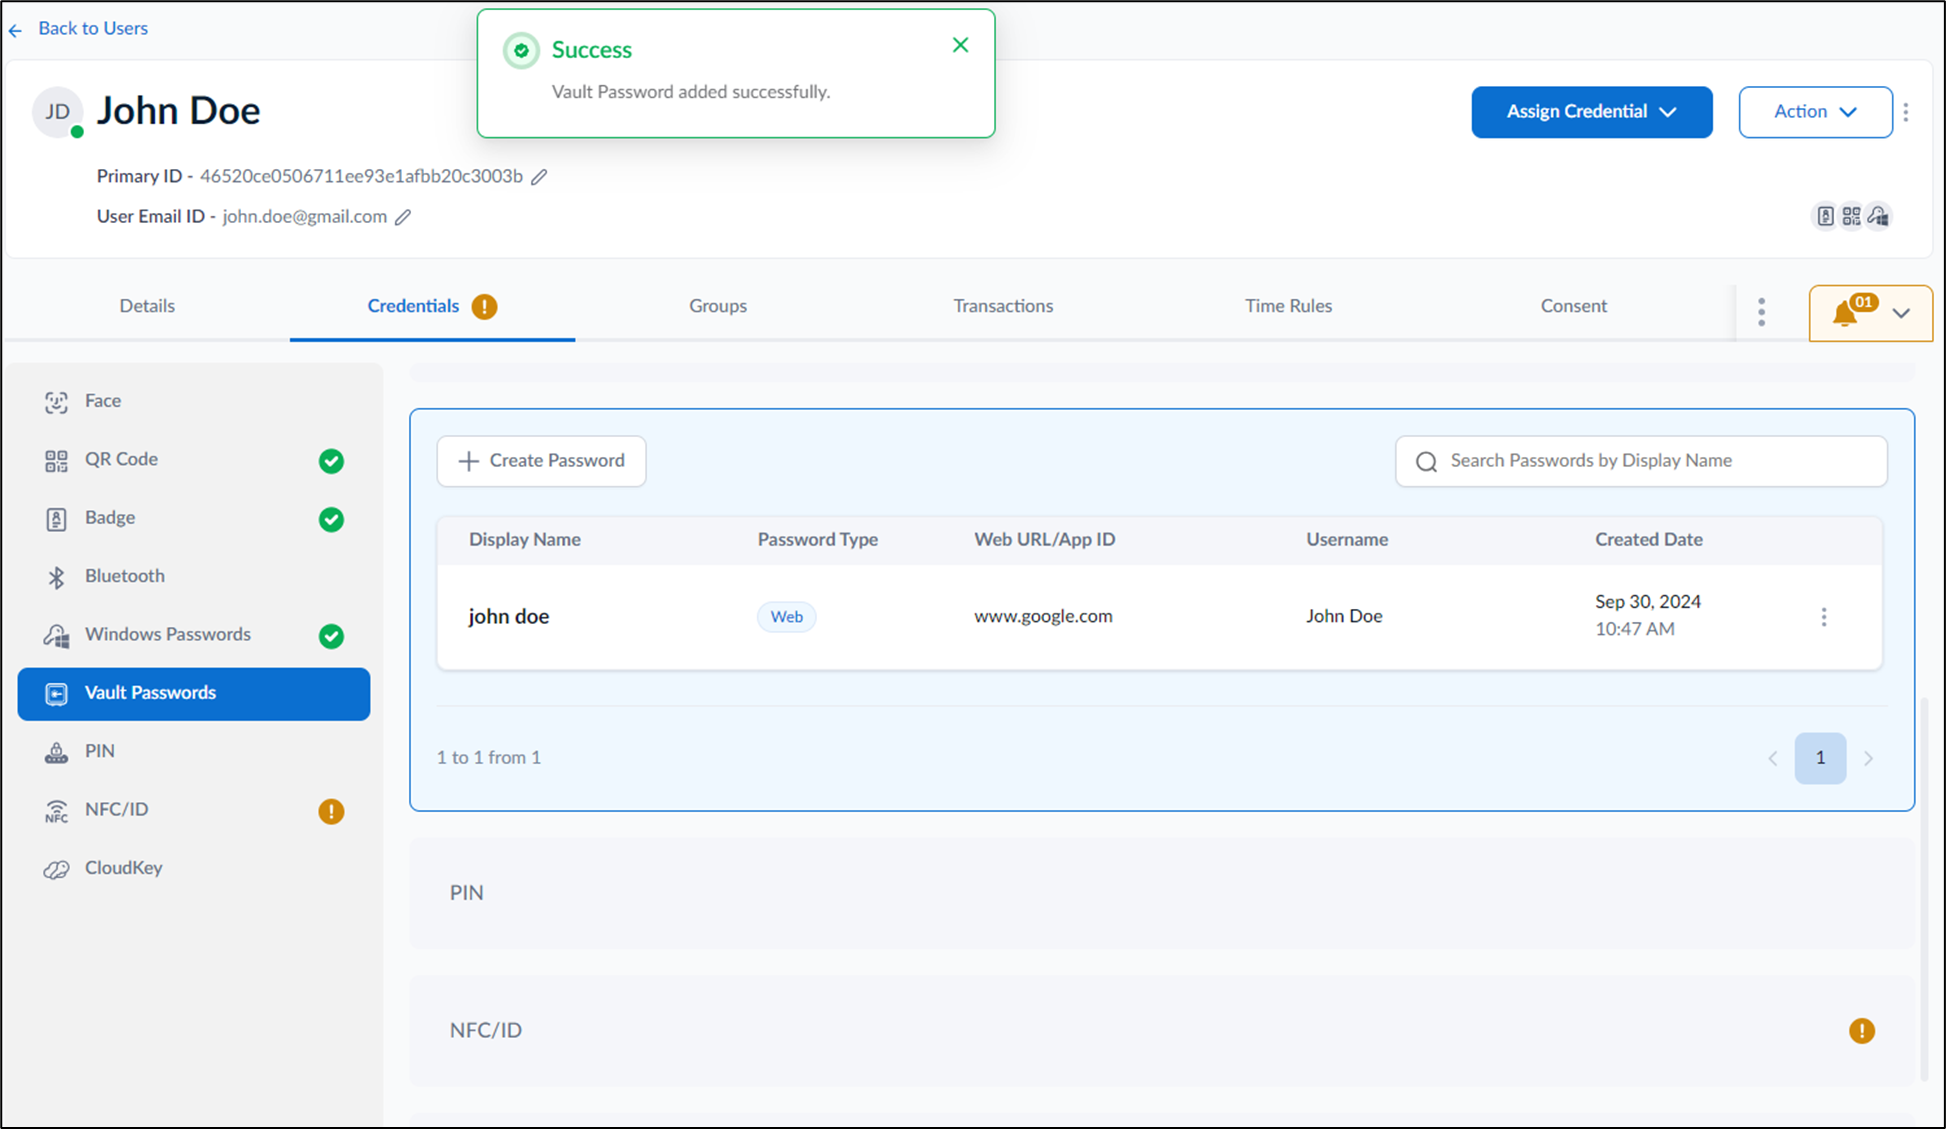This screenshot has height=1129, width=1946.
Task: Go to the next page arrow
Action: pyautogui.click(x=1868, y=758)
